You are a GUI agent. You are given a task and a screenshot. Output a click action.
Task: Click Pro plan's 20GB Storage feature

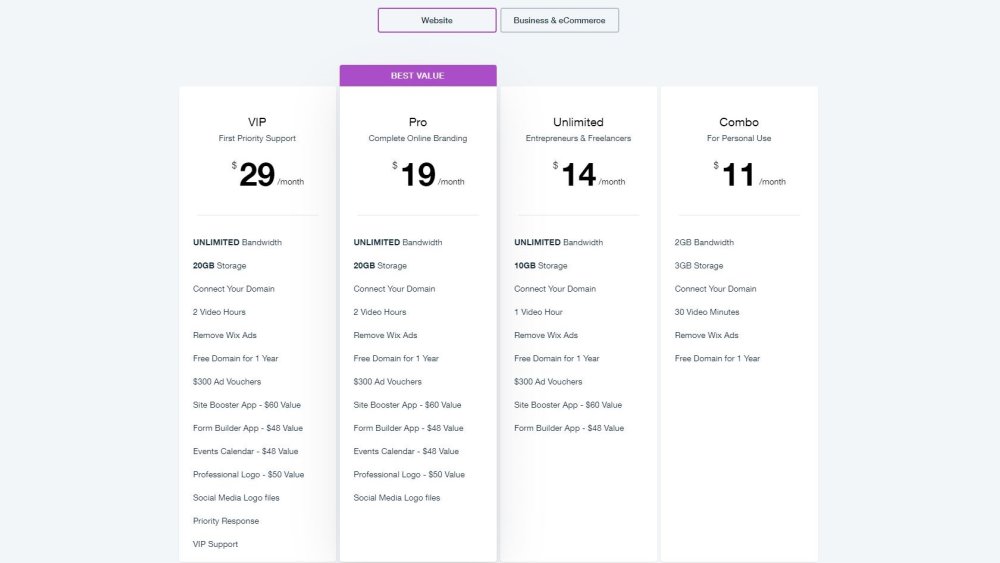380,266
